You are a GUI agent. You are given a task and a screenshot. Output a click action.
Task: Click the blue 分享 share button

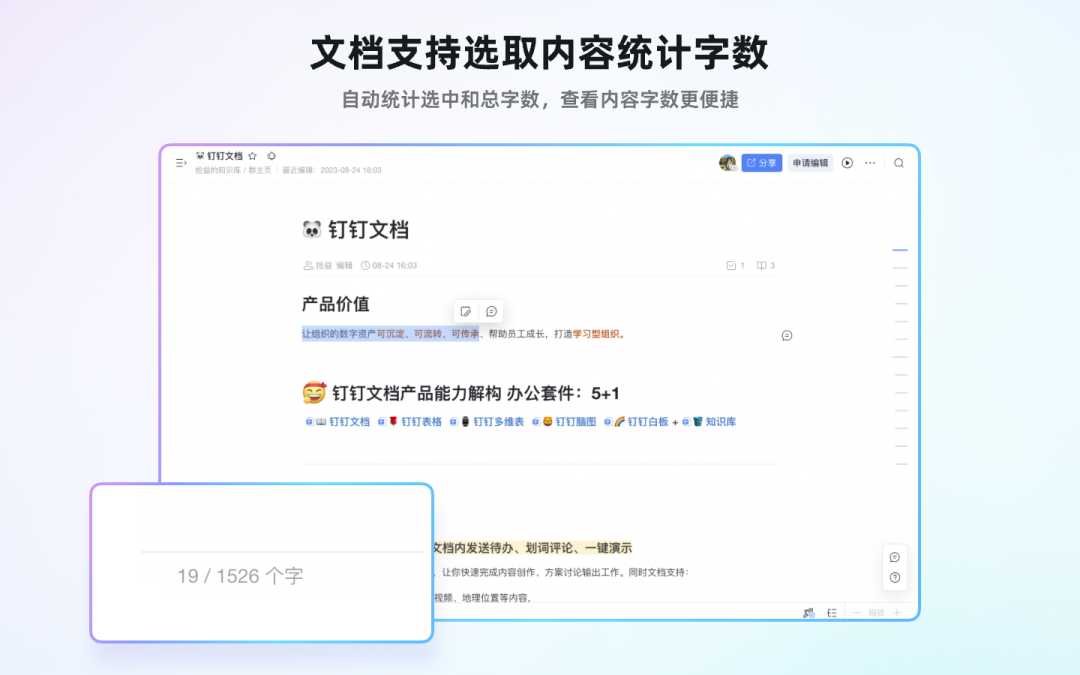tap(761, 163)
